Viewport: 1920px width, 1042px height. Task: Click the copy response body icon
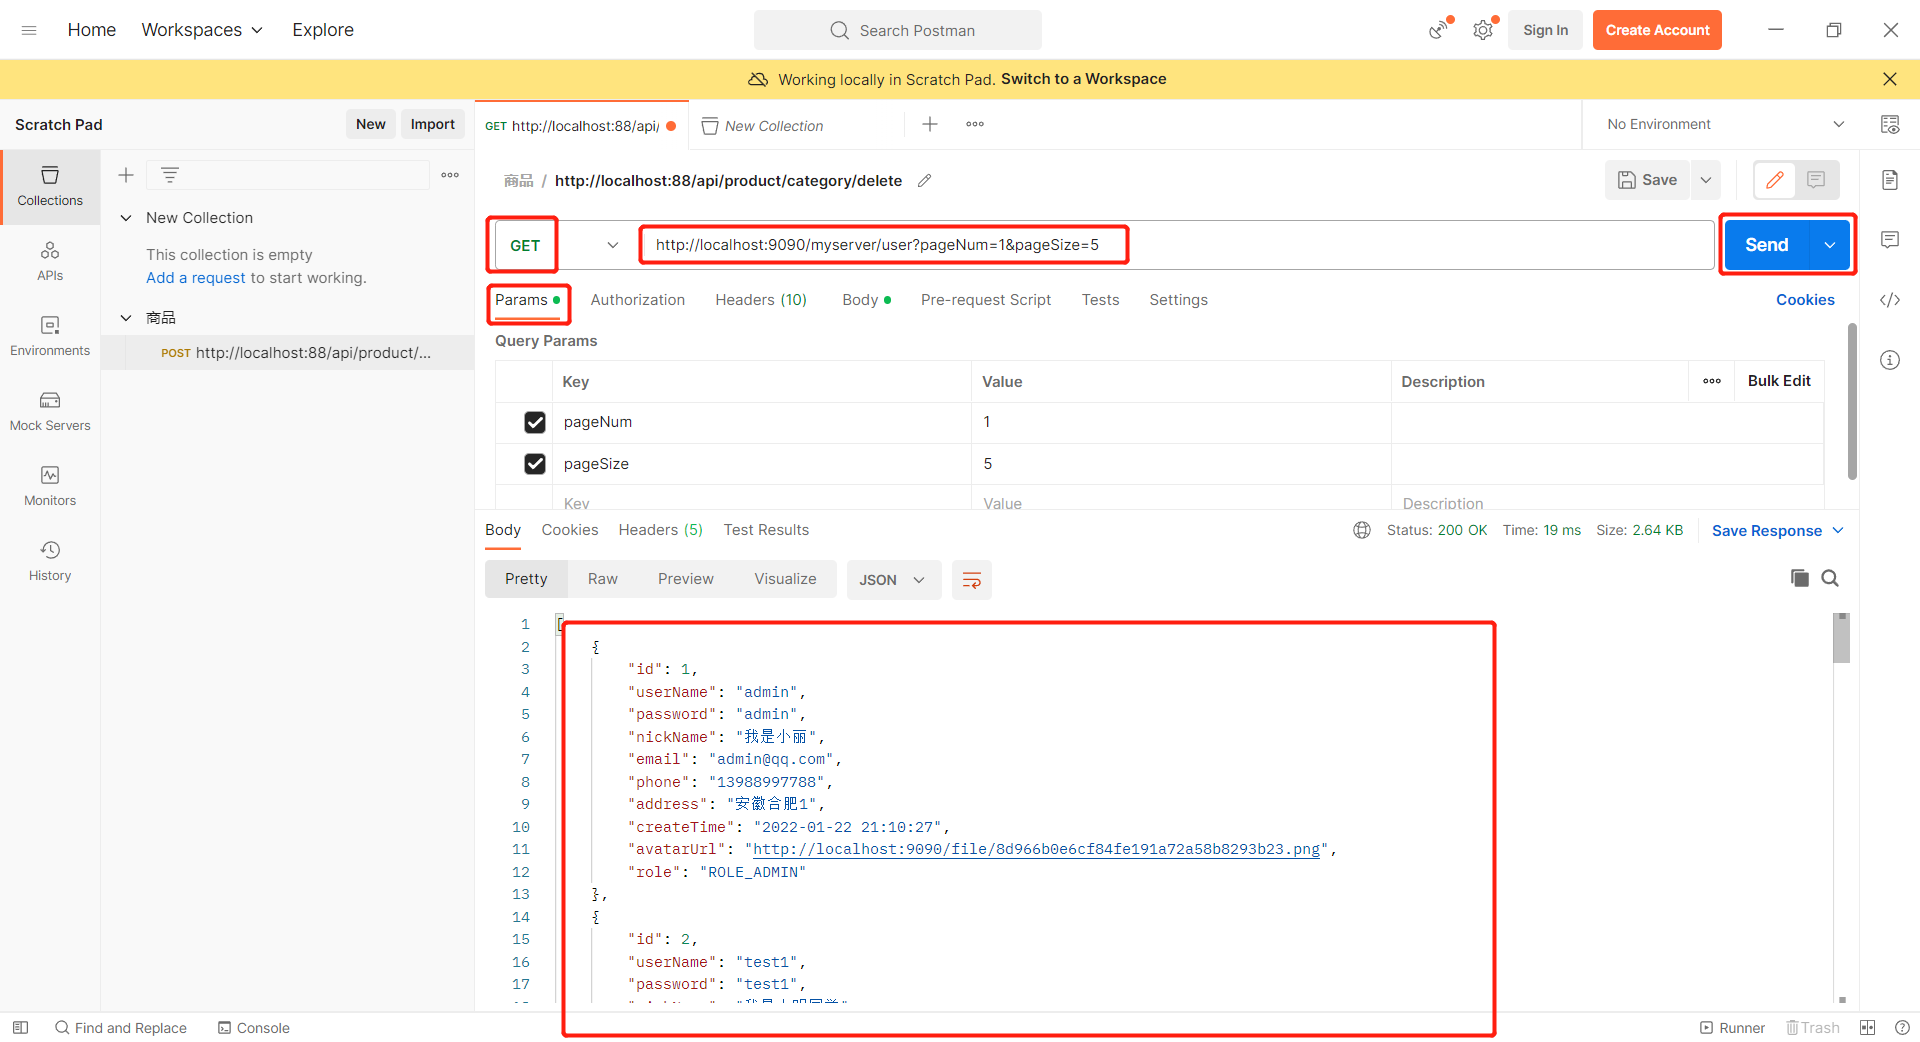point(1799,578)
